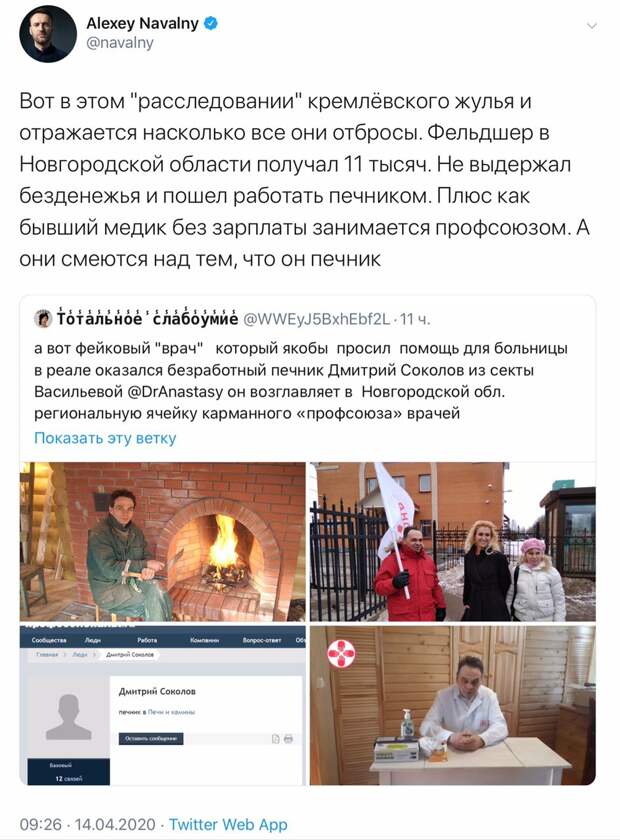Open the photo with the white flag

click(452, 542)
